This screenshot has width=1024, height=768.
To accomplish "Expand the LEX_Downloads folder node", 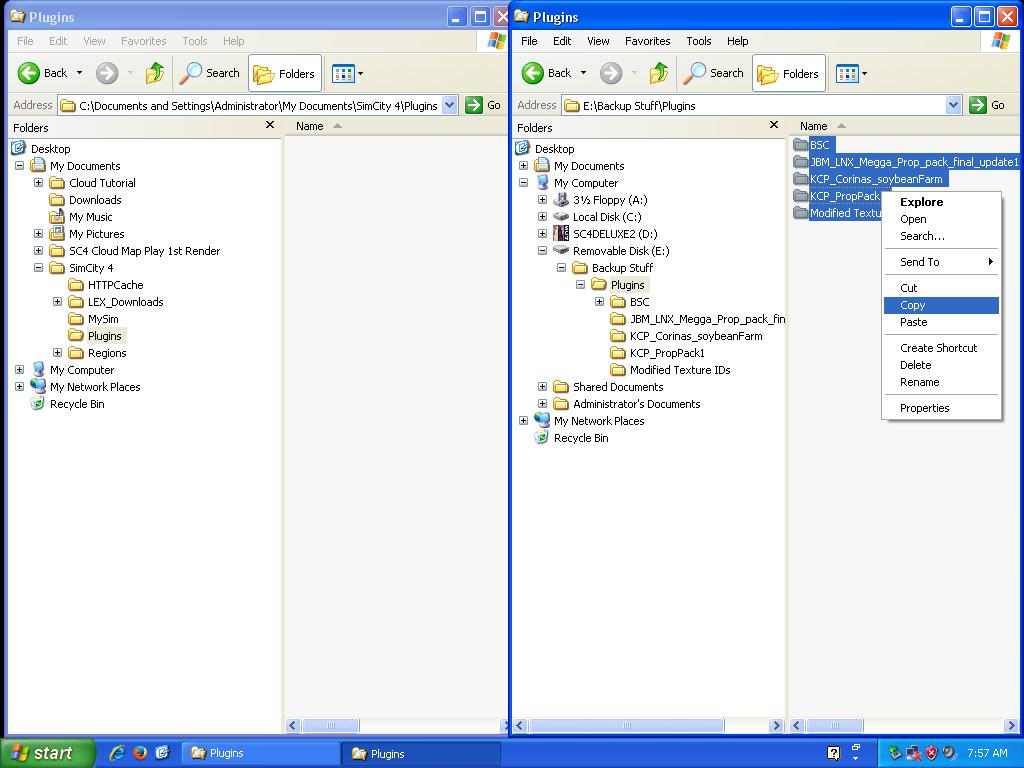I will 57,302.
